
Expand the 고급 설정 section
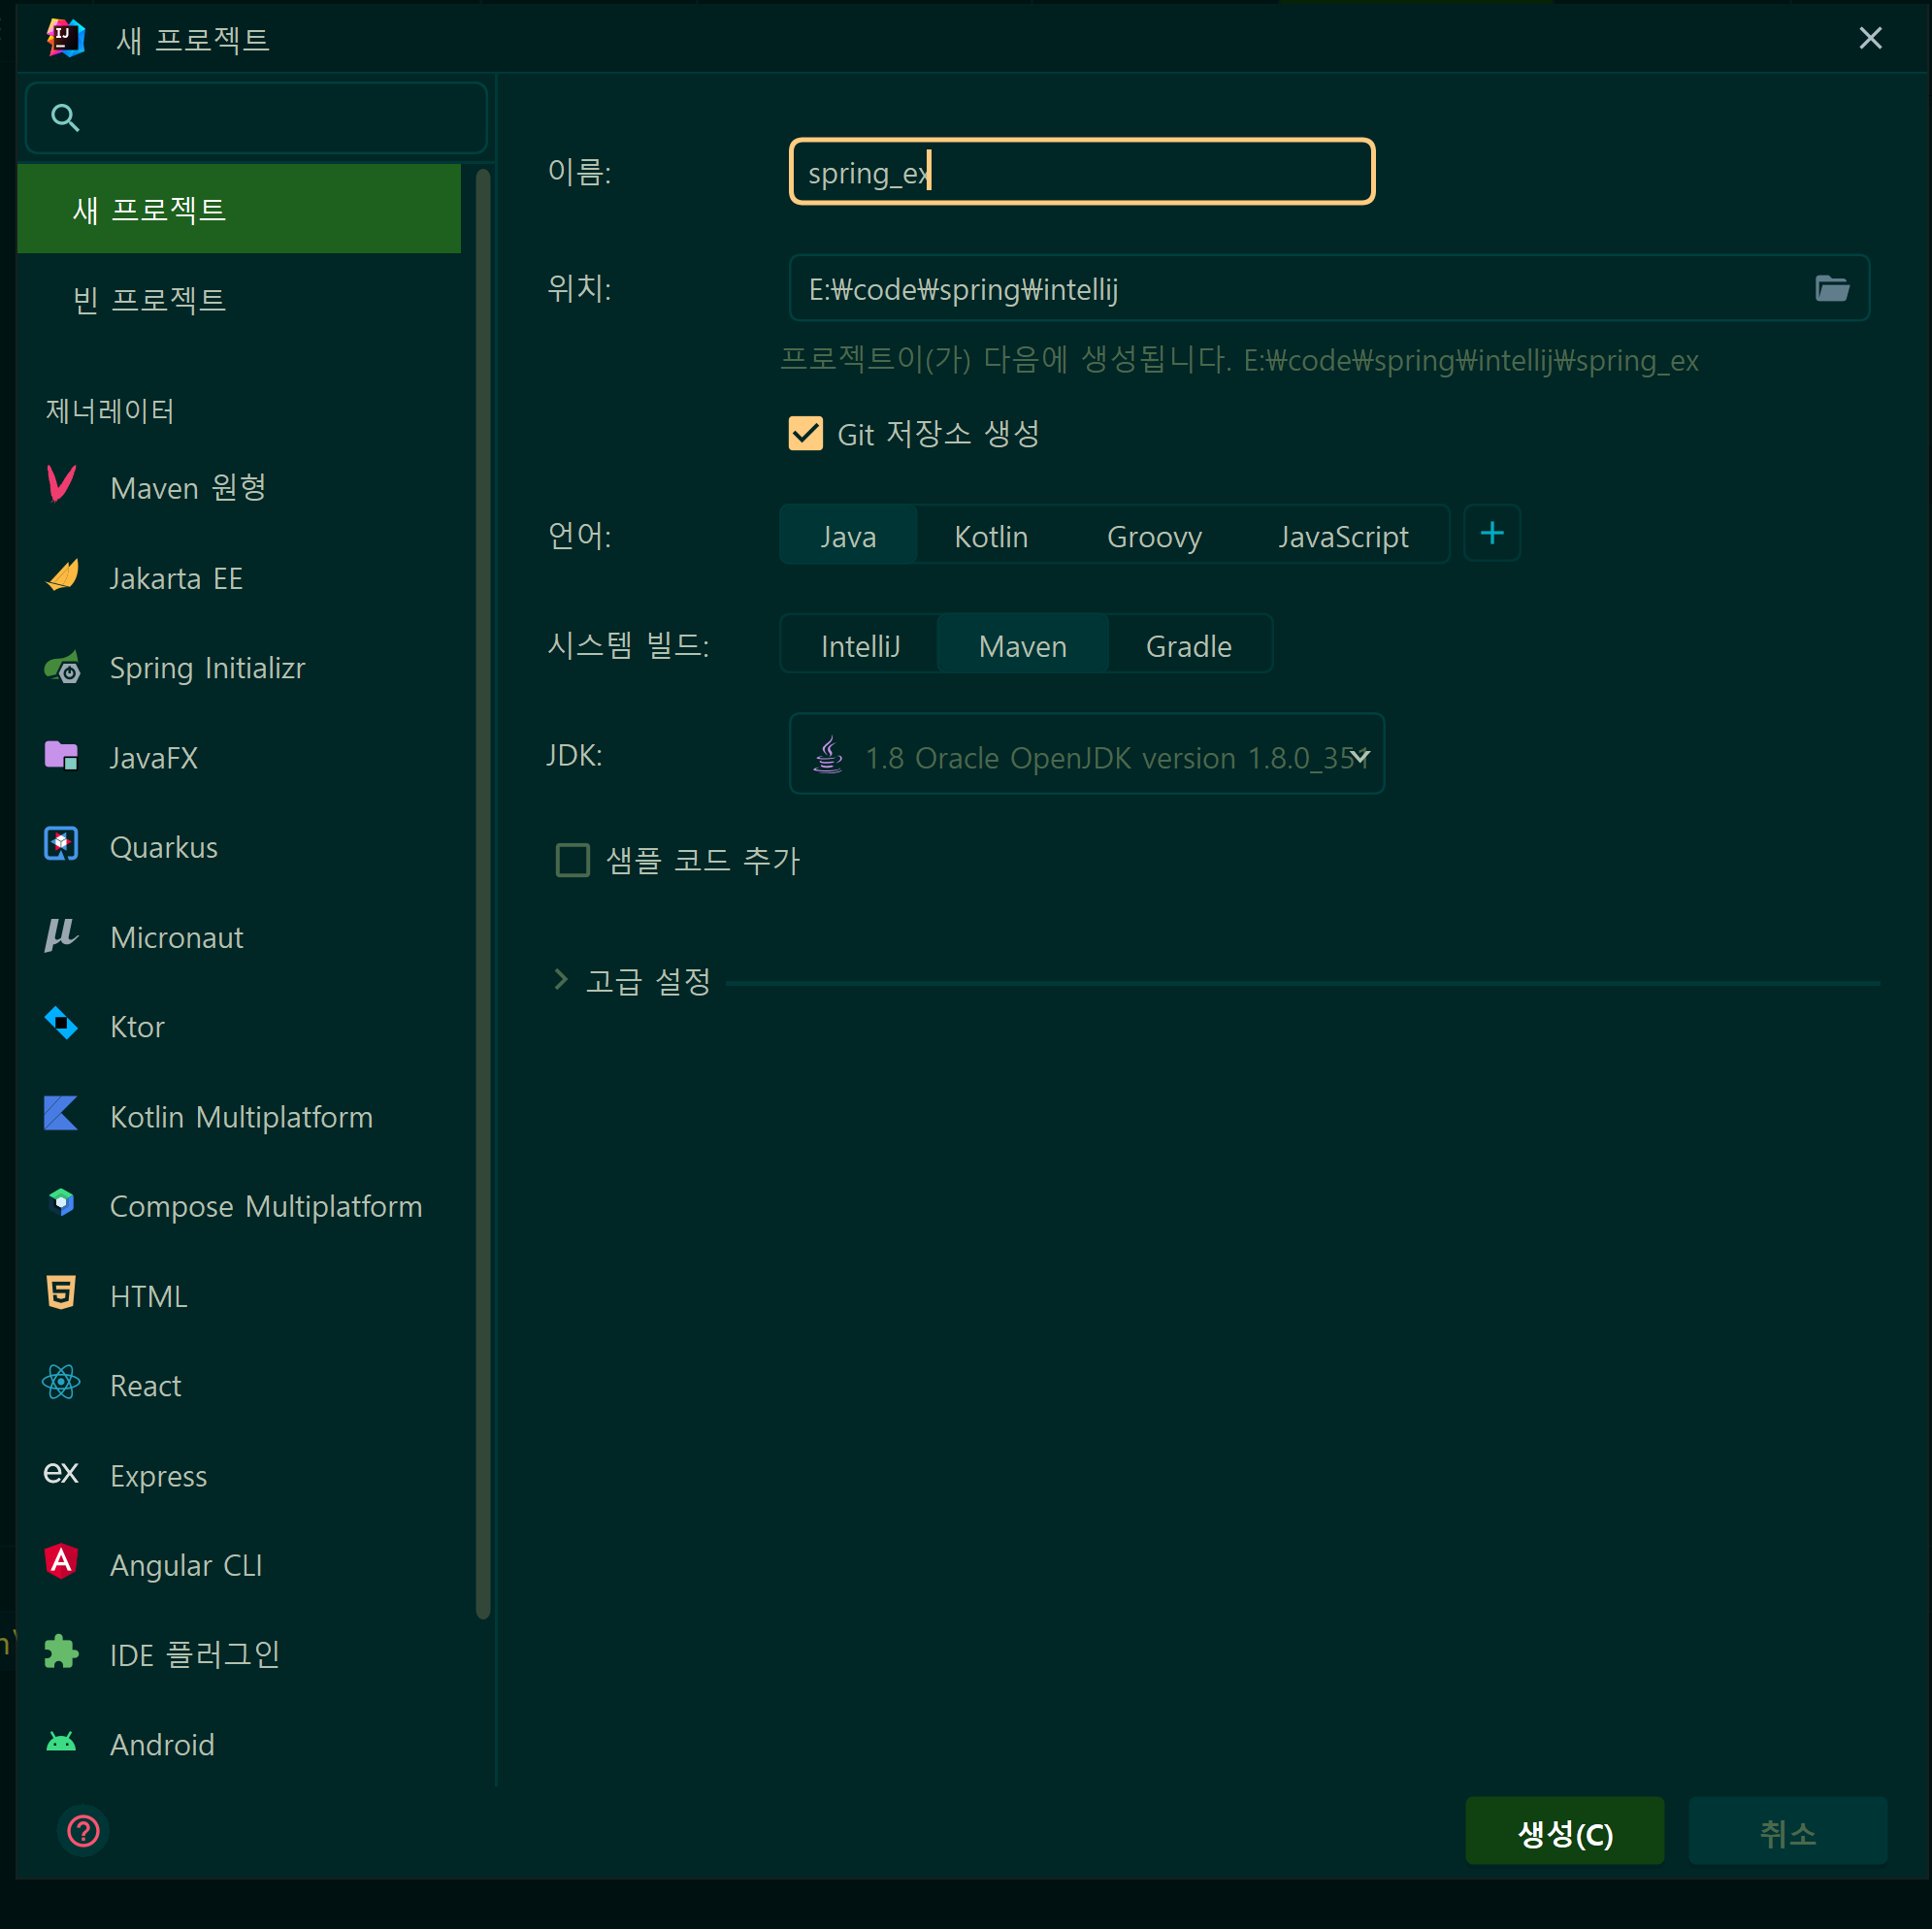click(561, 980)
